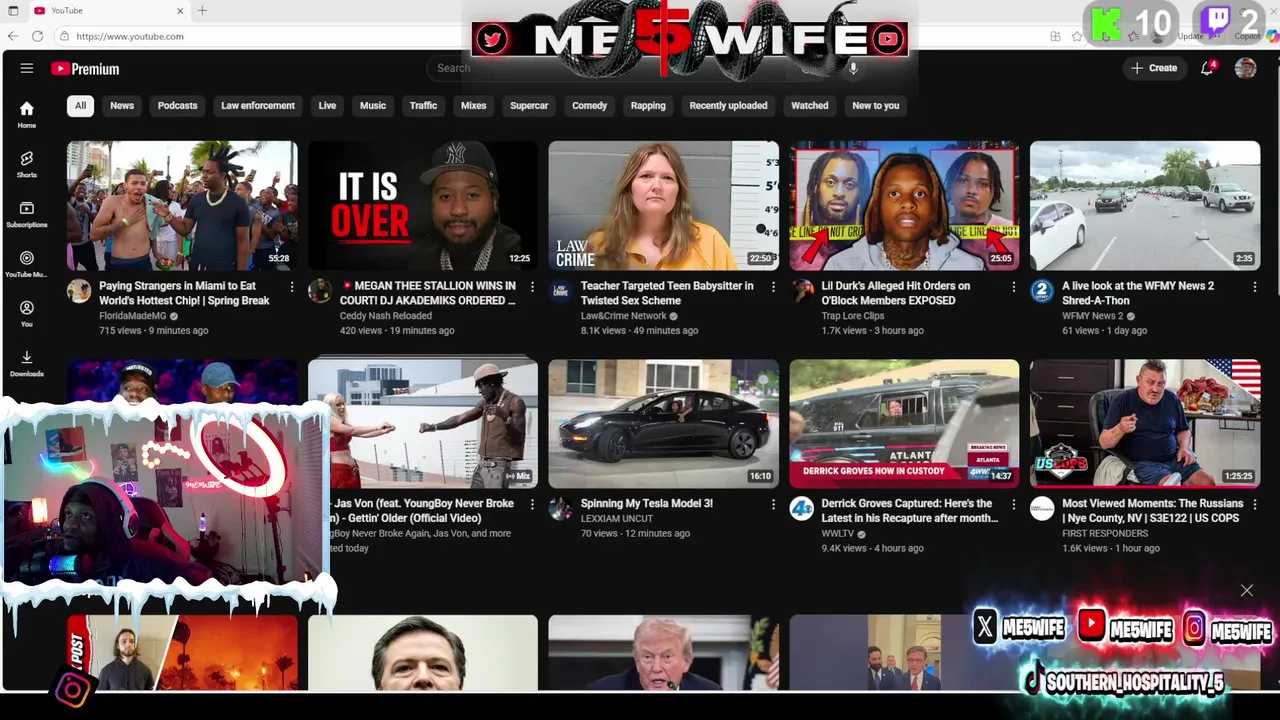Select the News filter chip
This screenshot has height=720, width=1280.
(122, 105)
